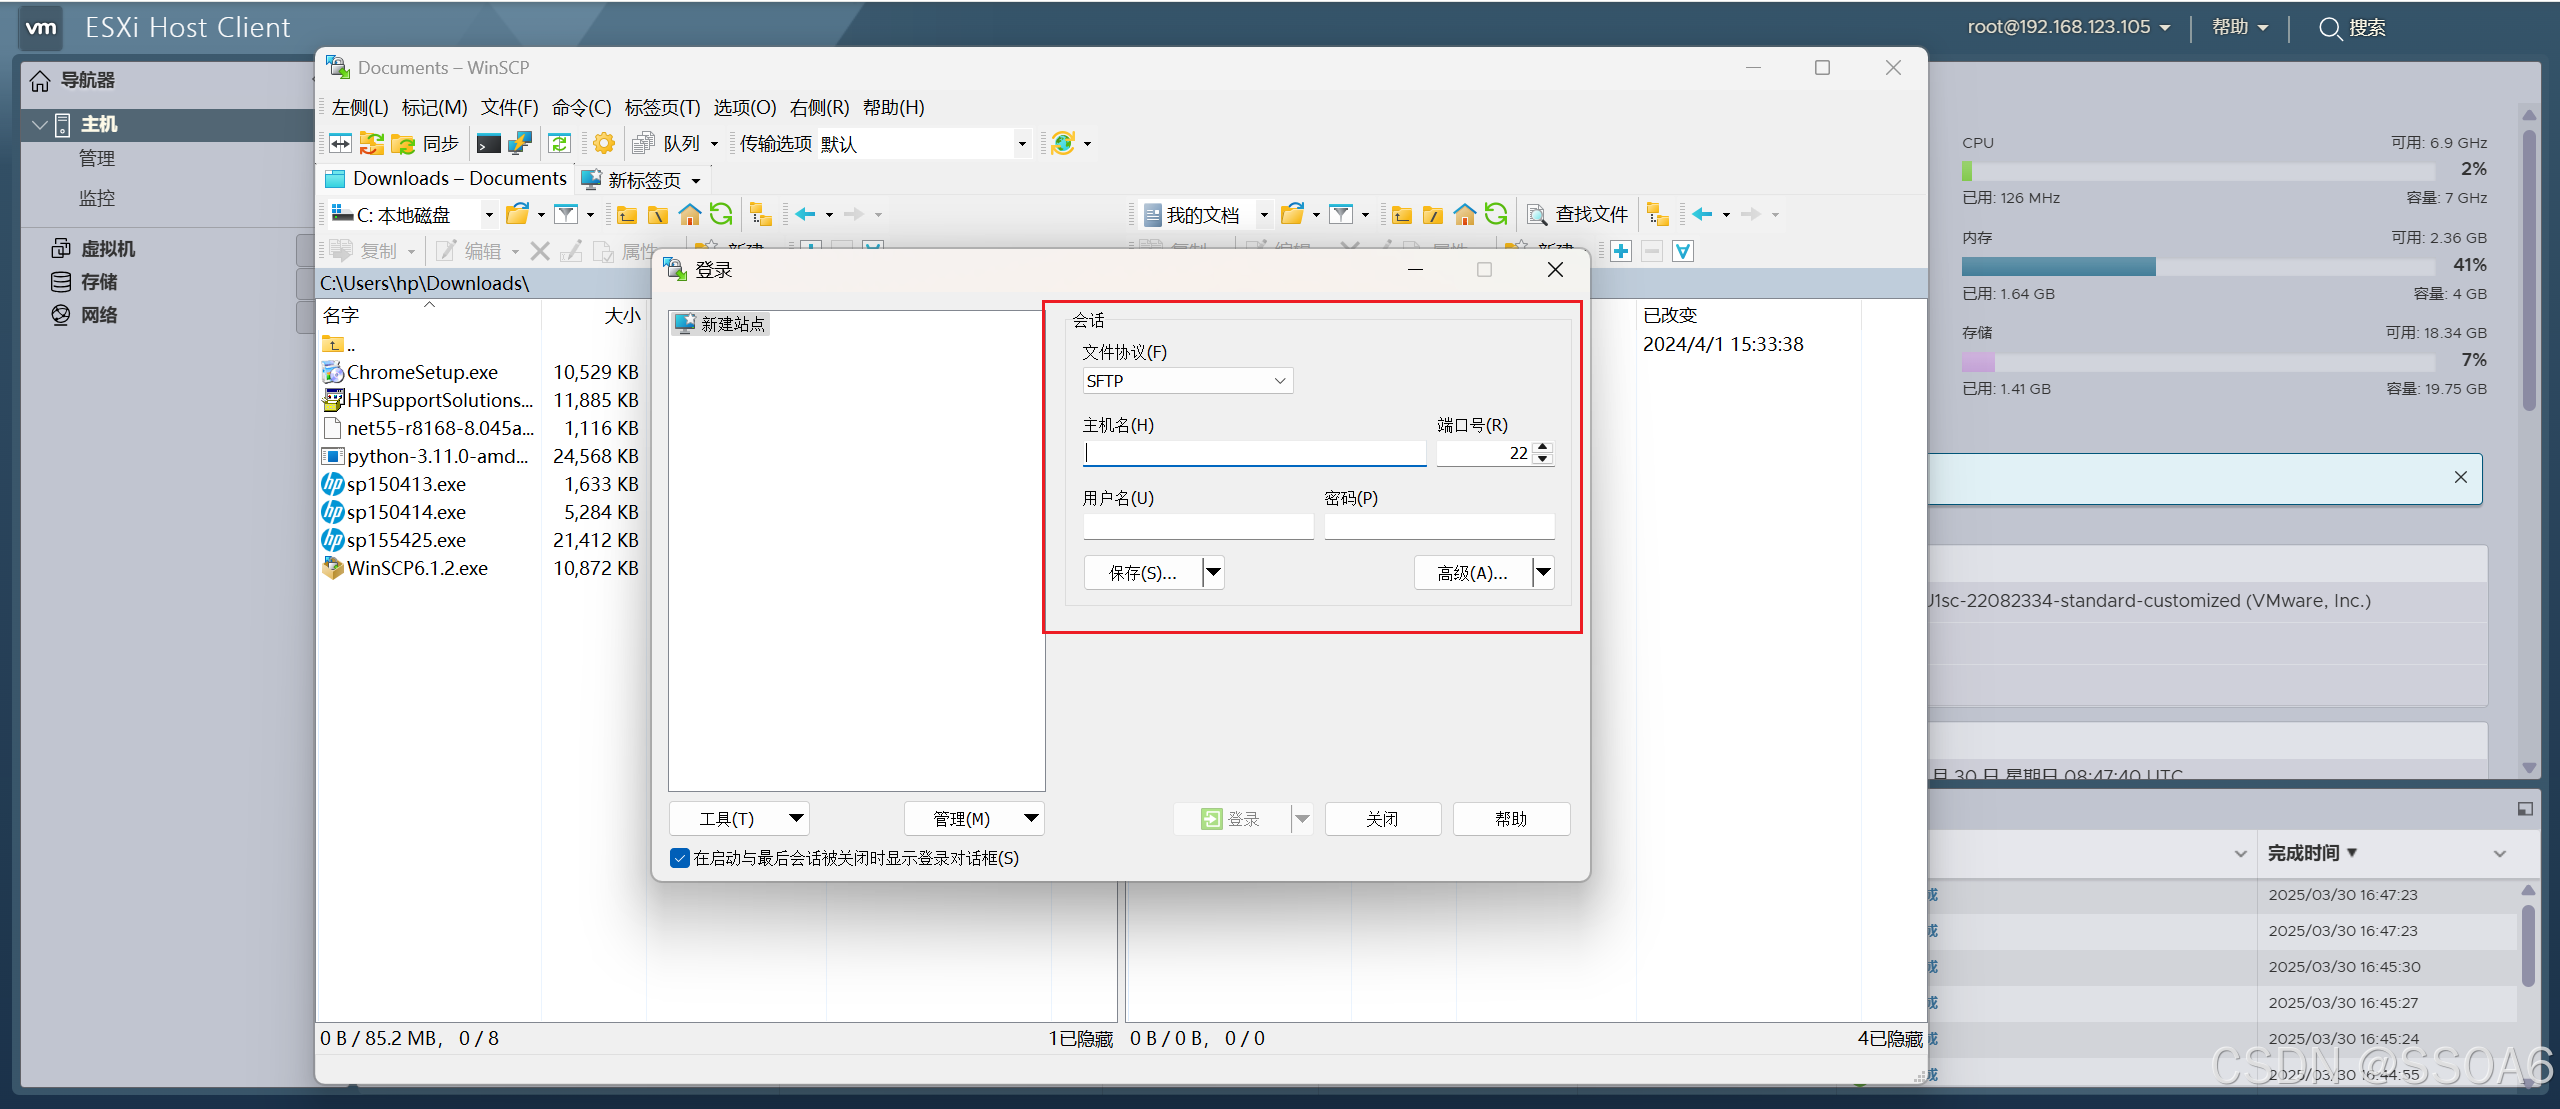Open PuTTY session icon in toolbar

click(520, 144)
